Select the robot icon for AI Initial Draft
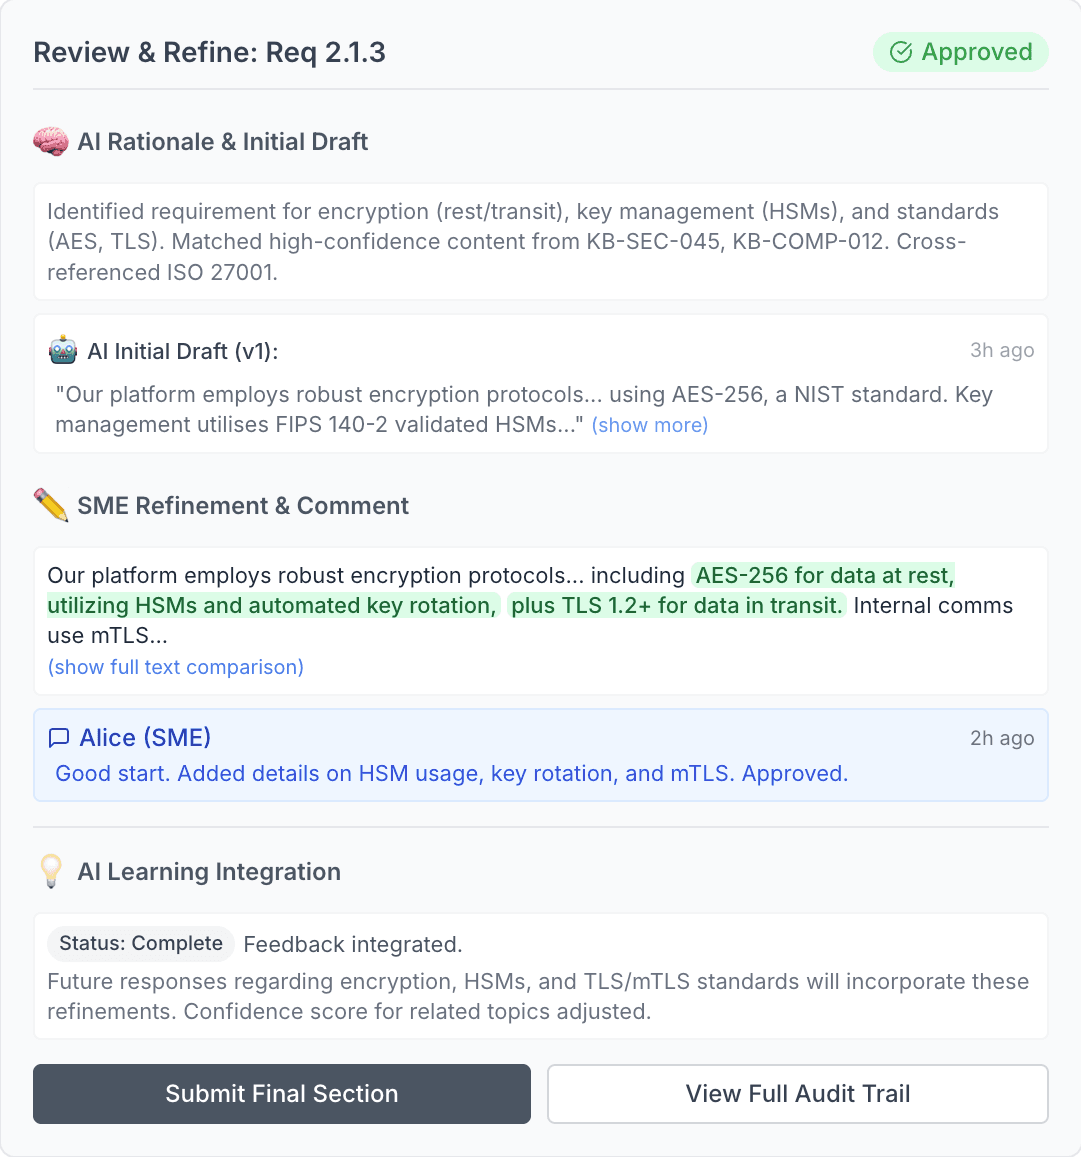 click(62, 350)
